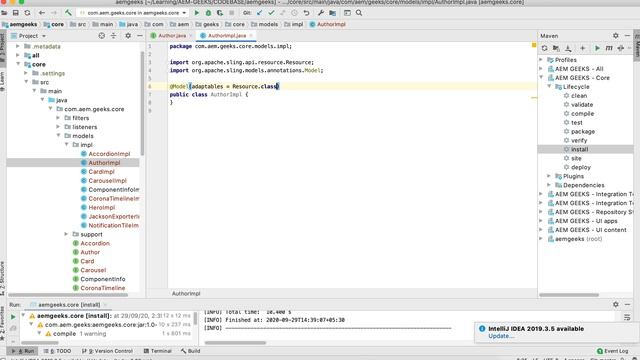Click the Save All toolbar icon

click(x=16, y=13)
